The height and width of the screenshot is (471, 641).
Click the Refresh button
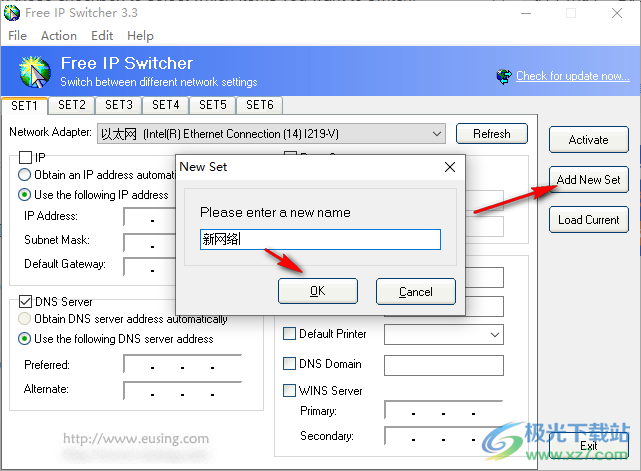point(492,134)
